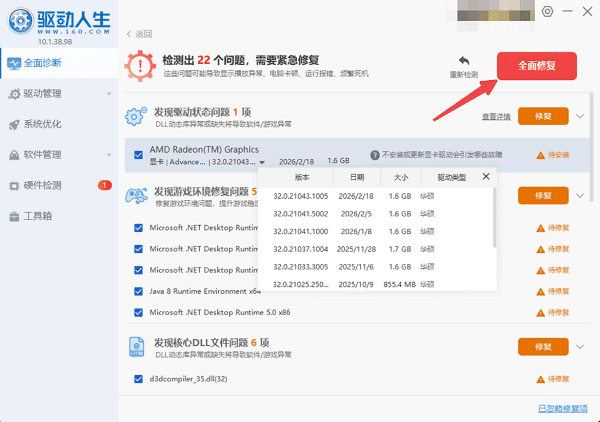Click 修复 button for game environment issues
The image size is (600, 422).
click(x=543, y=196)
